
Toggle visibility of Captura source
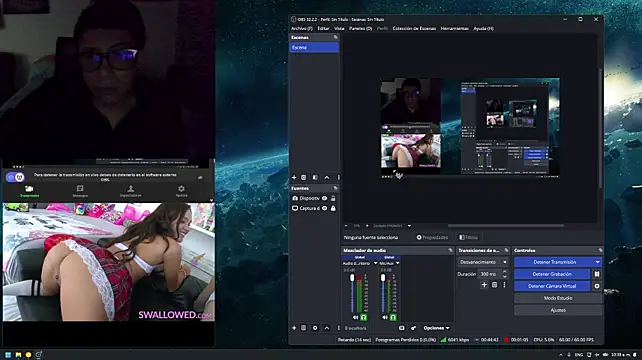[324, 208]
